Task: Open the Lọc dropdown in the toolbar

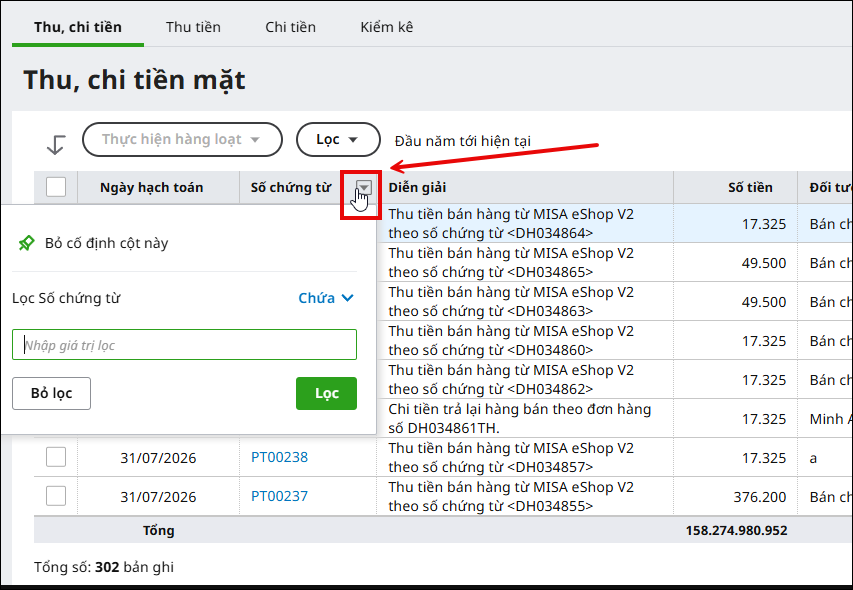Action: coord(338,140)
